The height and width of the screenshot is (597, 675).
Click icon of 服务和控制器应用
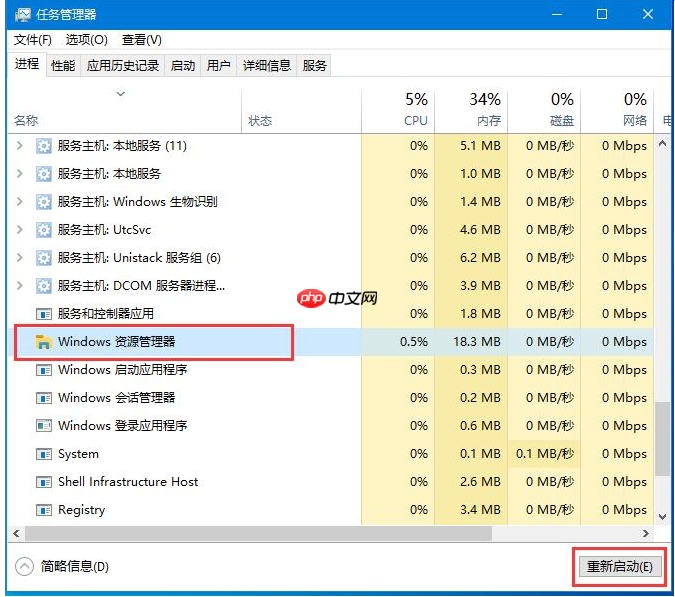pyautogui.click(x=43, y=314)
